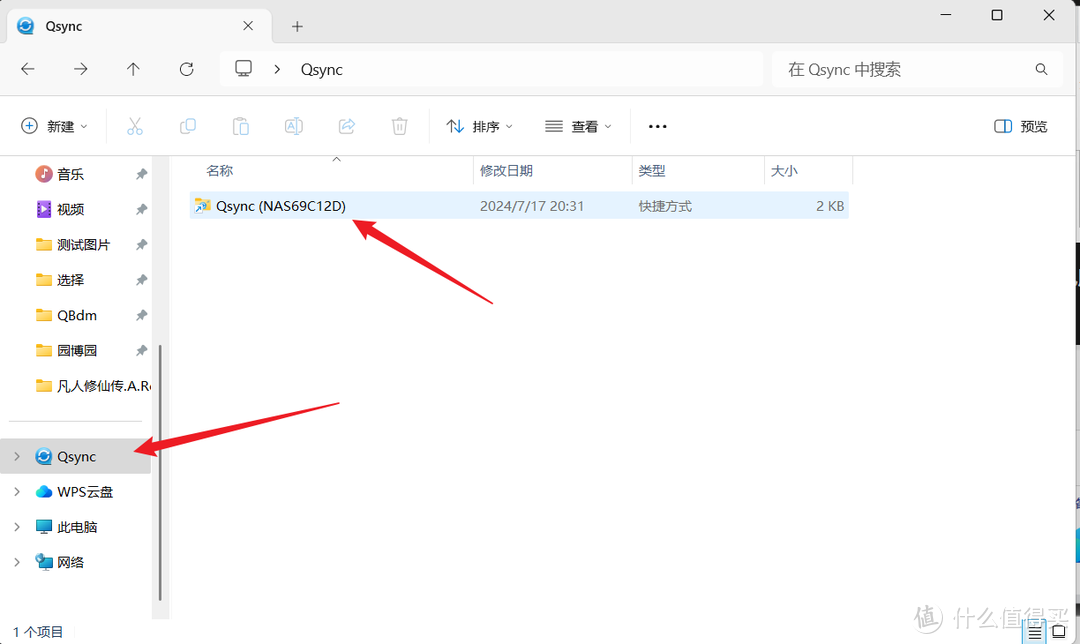The width and height of the screenshot is (1080, 644).
Task: Unpin 园博园 with its pin icon
Action: pos(141,351)
